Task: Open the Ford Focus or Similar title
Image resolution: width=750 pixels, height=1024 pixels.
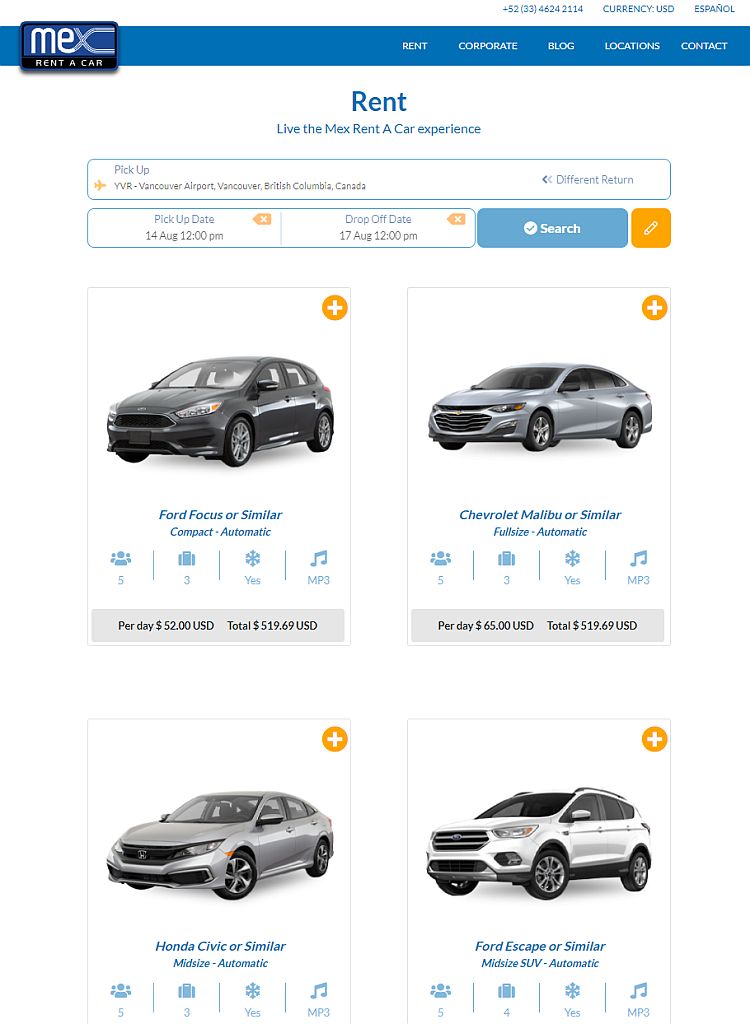Action: pyautogui.click(x=220, y=515)
